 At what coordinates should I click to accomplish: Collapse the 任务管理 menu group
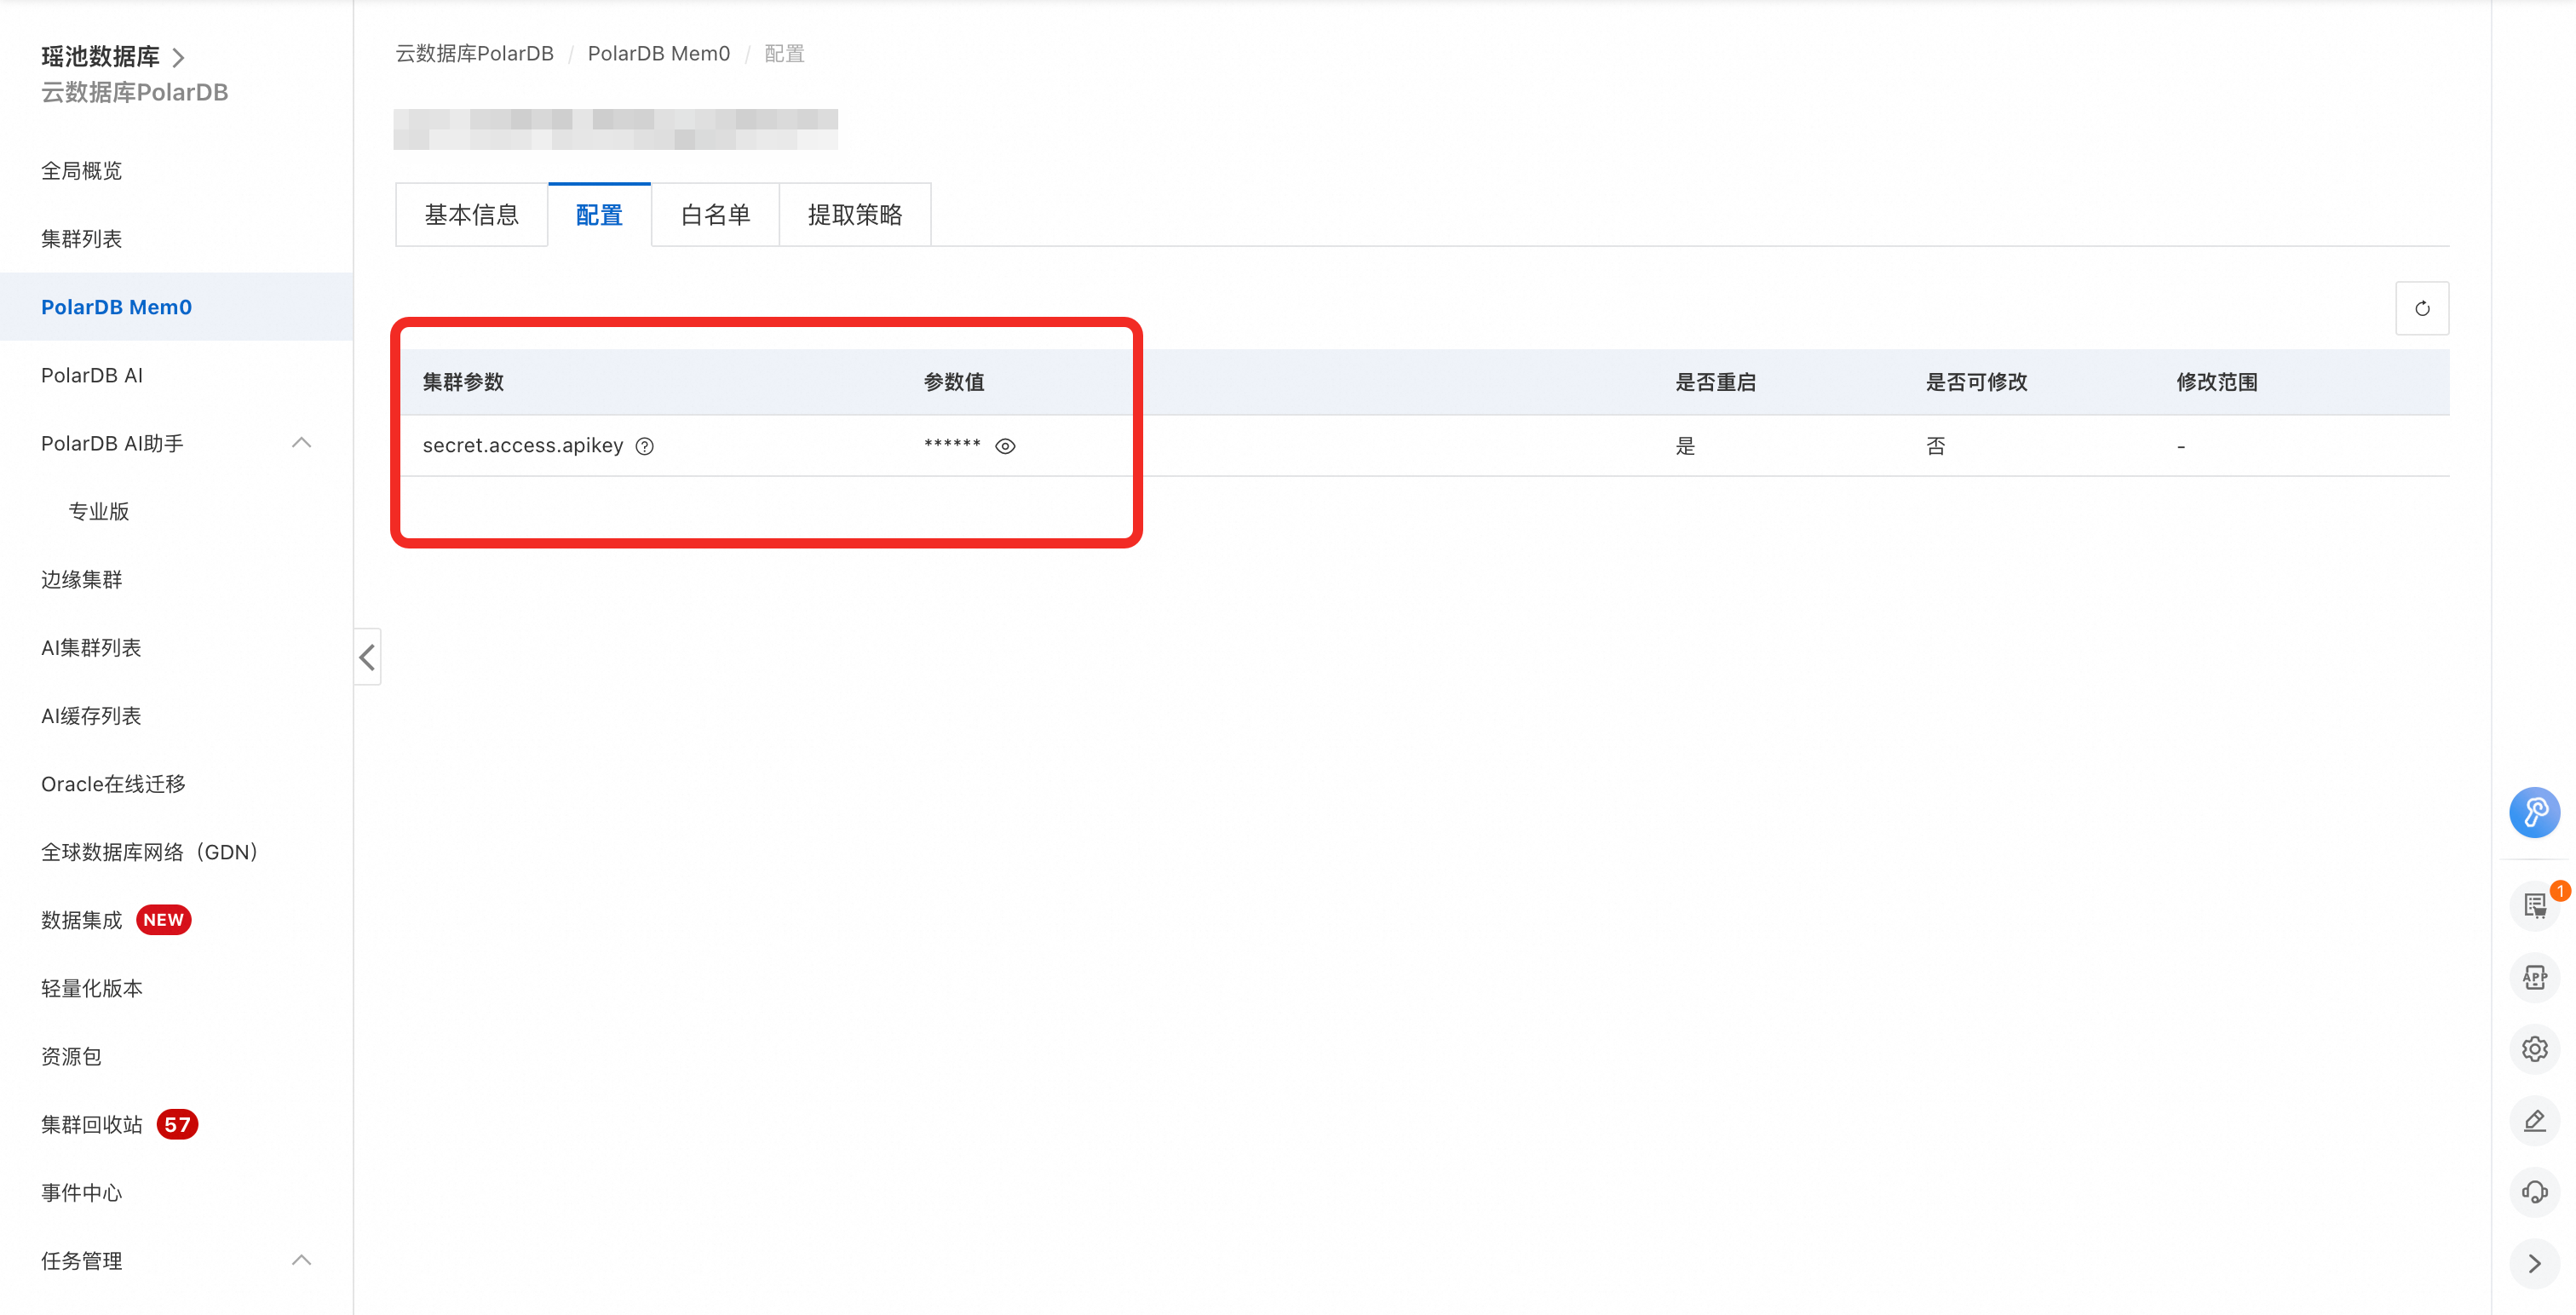click(301, 1260)
